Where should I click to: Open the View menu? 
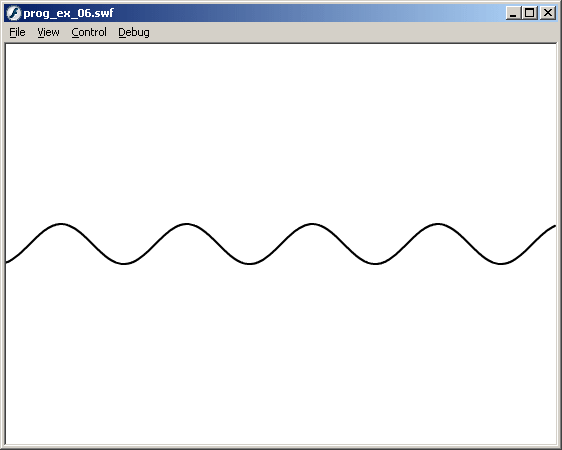[48, 32]
